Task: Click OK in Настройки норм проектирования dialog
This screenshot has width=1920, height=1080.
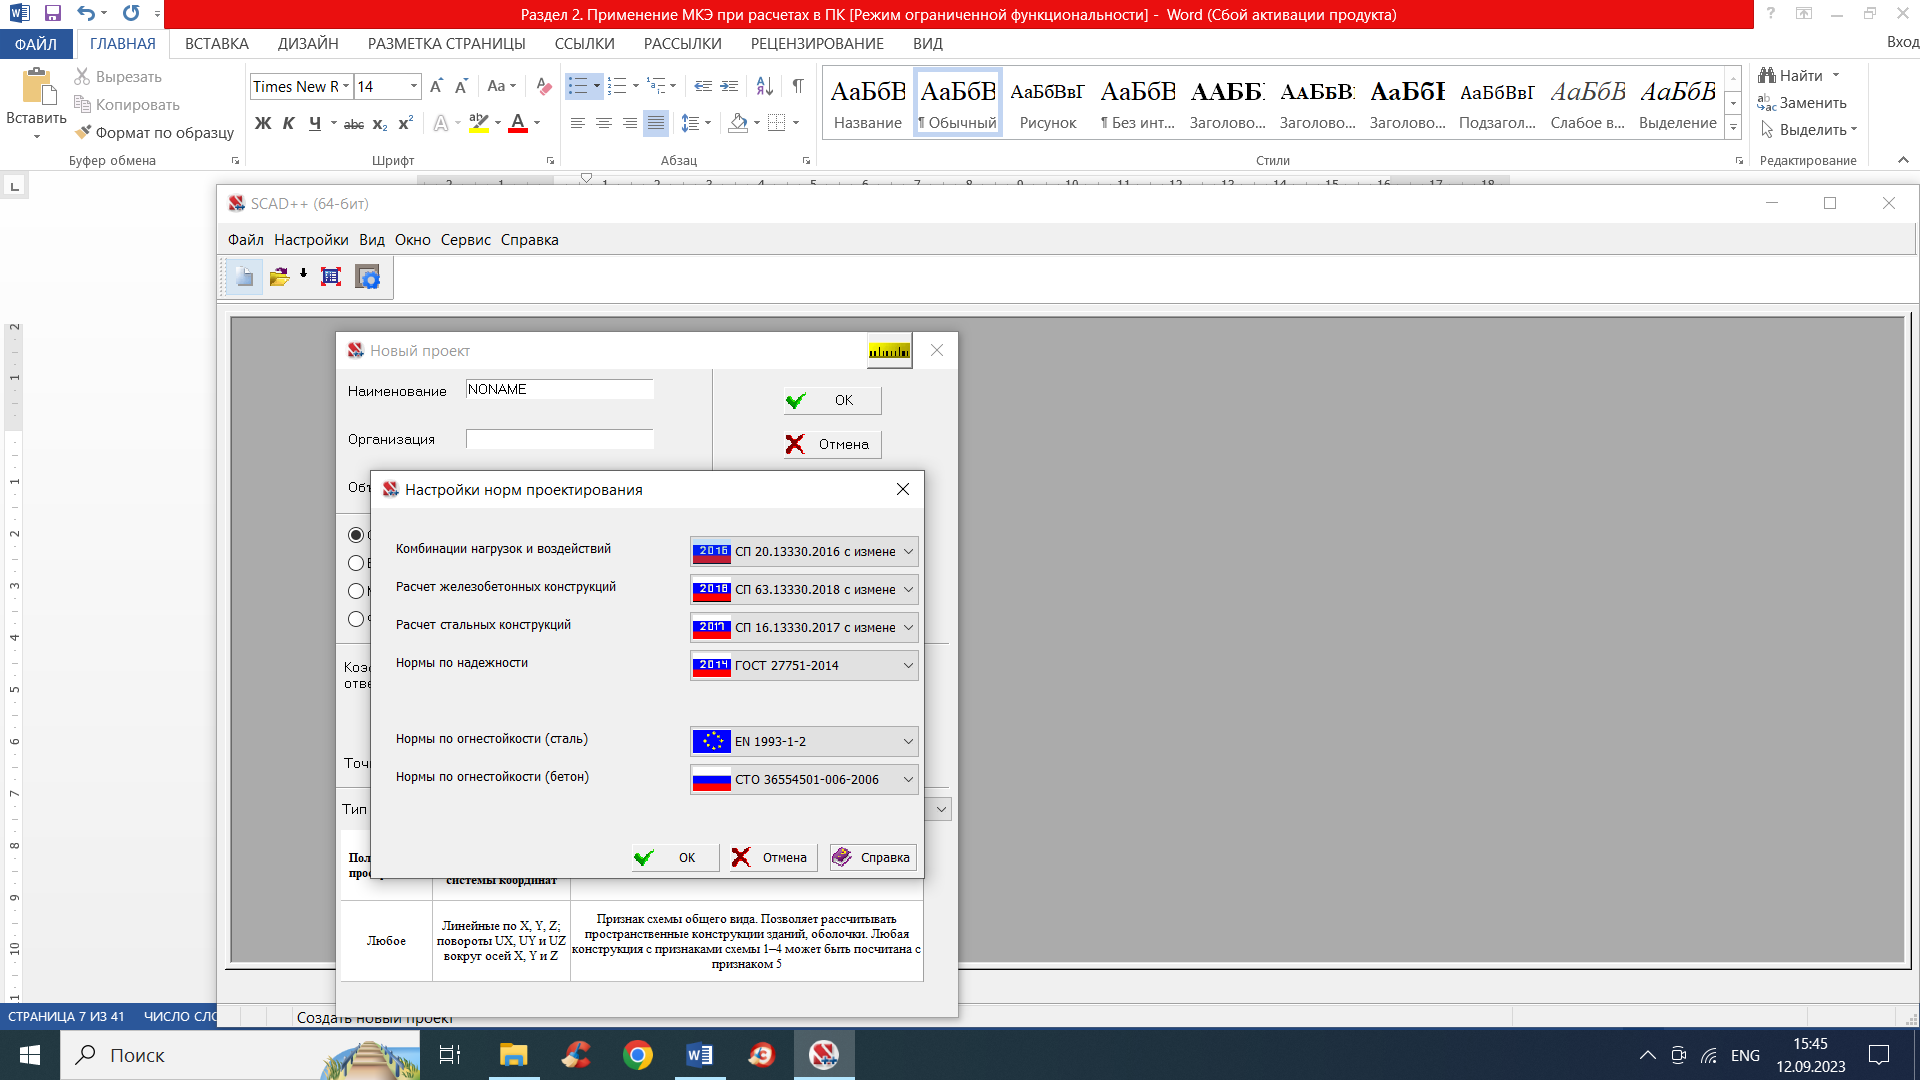Action: pyautogui.click(x=675, y=857)
